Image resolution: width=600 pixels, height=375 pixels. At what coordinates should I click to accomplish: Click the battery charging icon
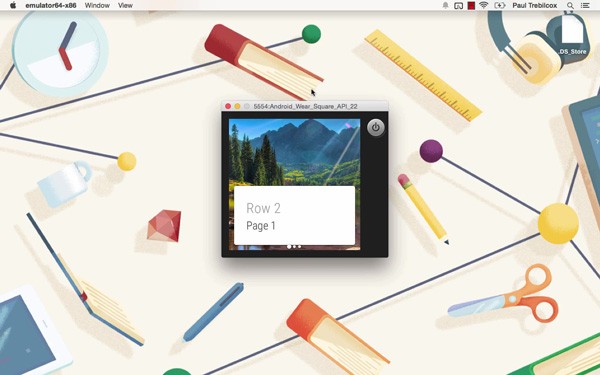[500, 5]
